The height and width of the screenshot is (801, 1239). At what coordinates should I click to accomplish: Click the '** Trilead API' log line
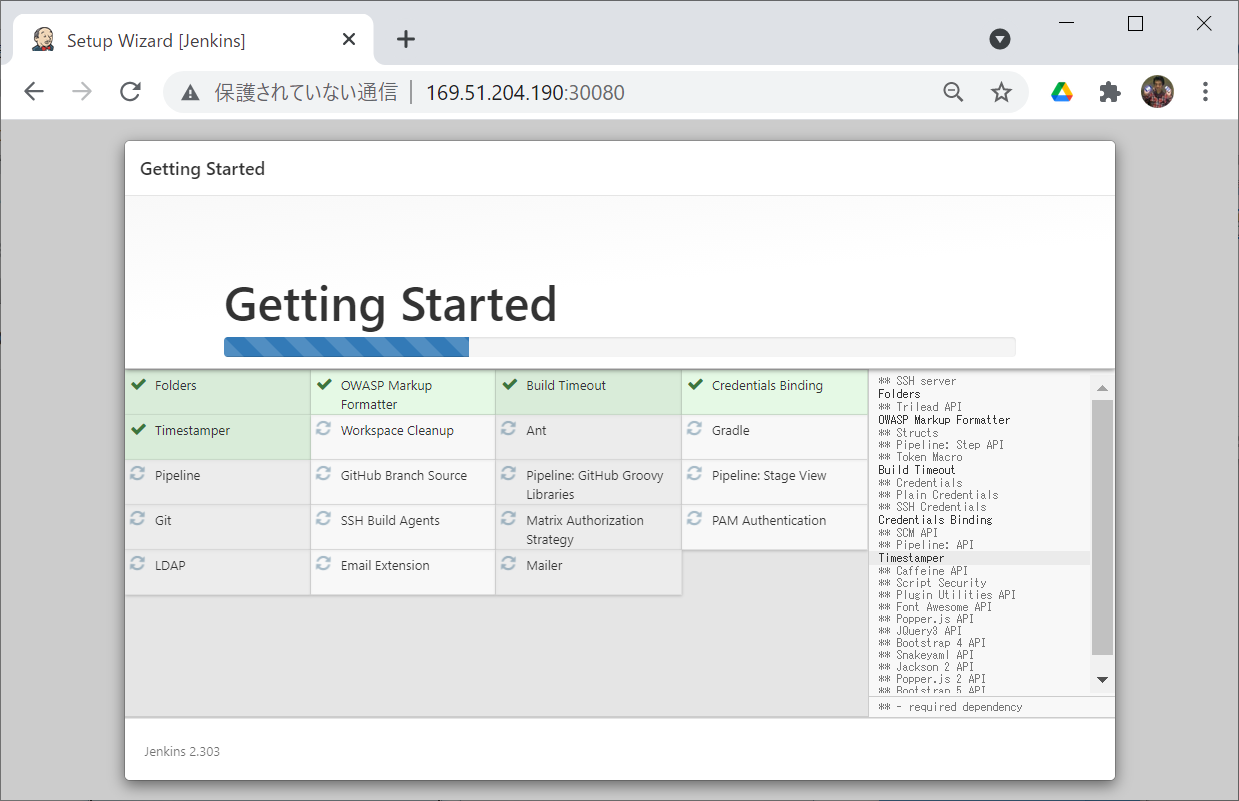click(920, 407)
